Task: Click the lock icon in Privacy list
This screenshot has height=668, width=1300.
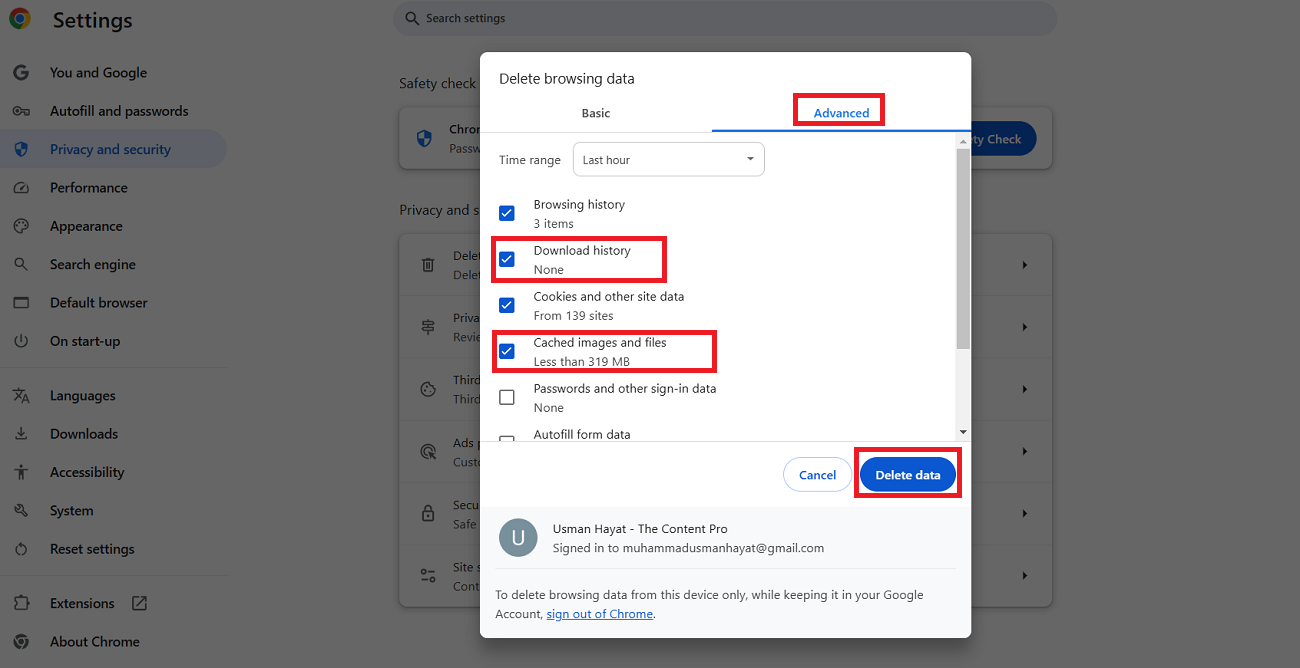Action: tap(428, 513)
